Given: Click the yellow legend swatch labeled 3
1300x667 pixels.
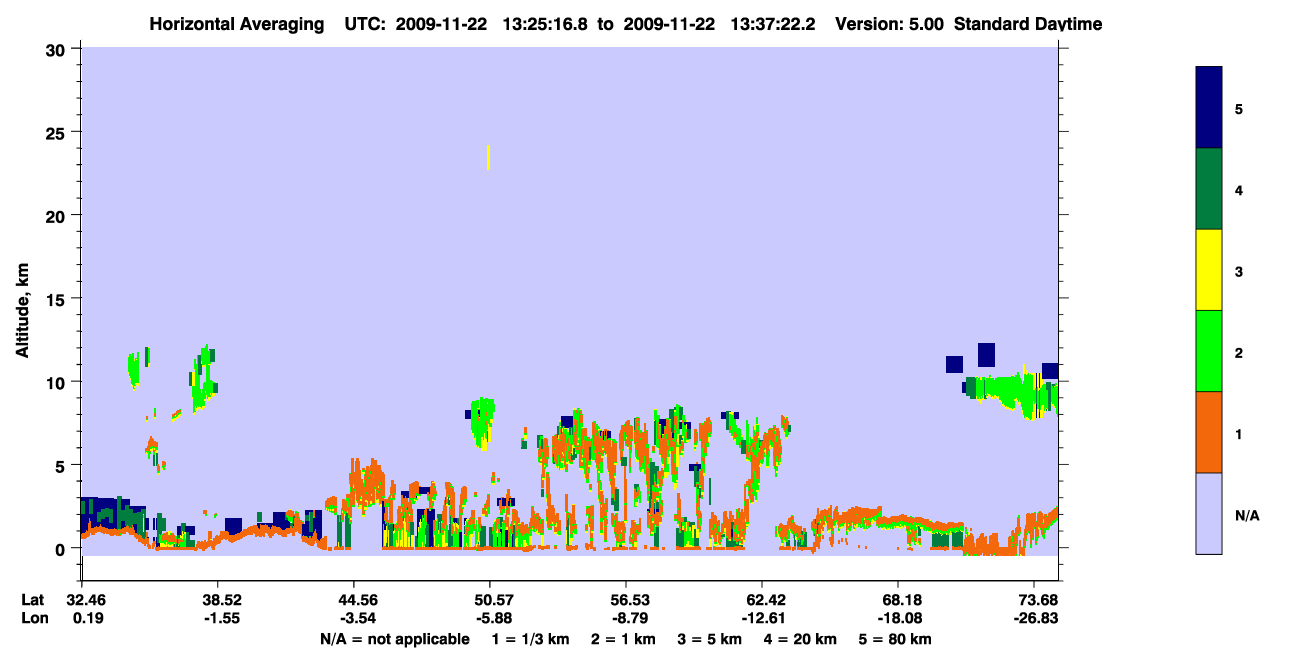Looking at the screenshot, I should tap(1209, 270).
